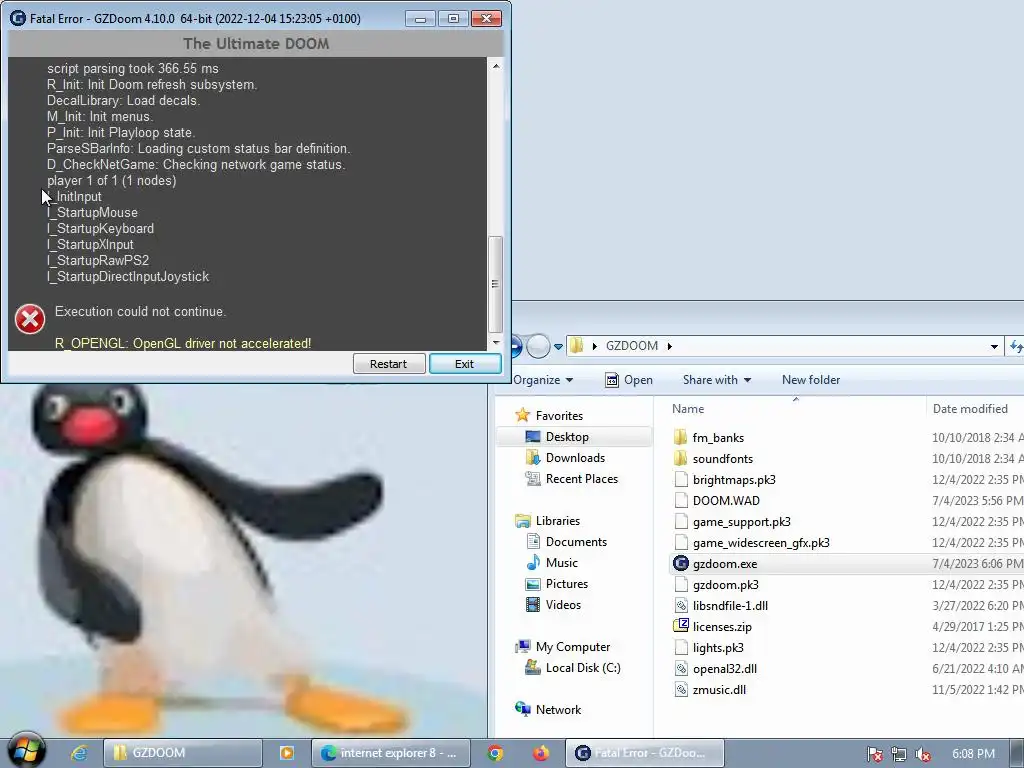Click network tray icon
Viewport: 1024px width, 768px height.
point(899,754)
